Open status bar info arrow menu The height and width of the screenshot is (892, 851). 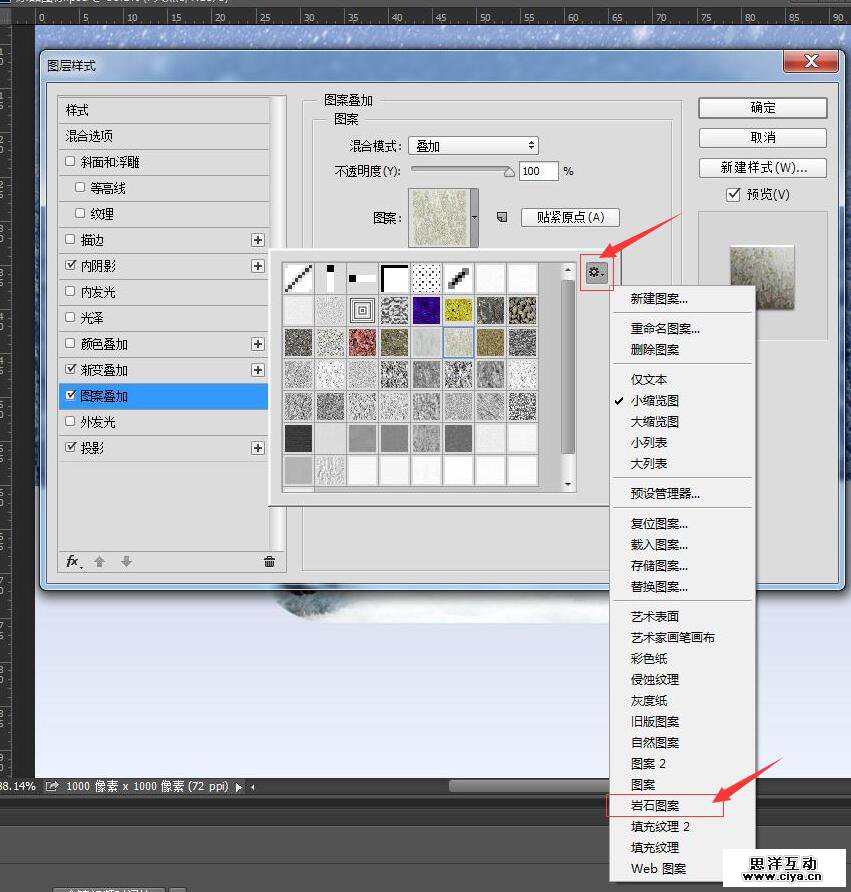tap(238, 787)
